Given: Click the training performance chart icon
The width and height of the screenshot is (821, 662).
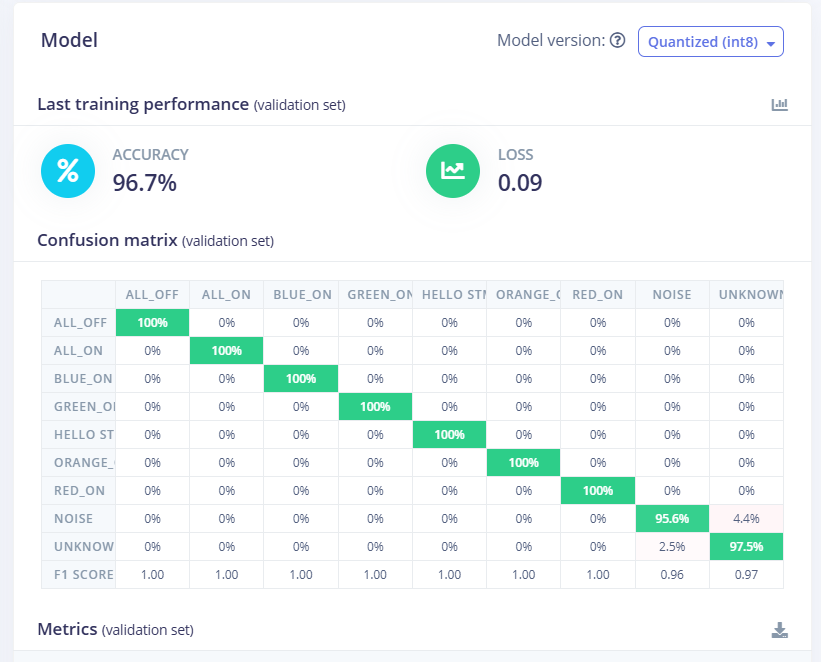Looking at the screenshot, I should 780,105.
